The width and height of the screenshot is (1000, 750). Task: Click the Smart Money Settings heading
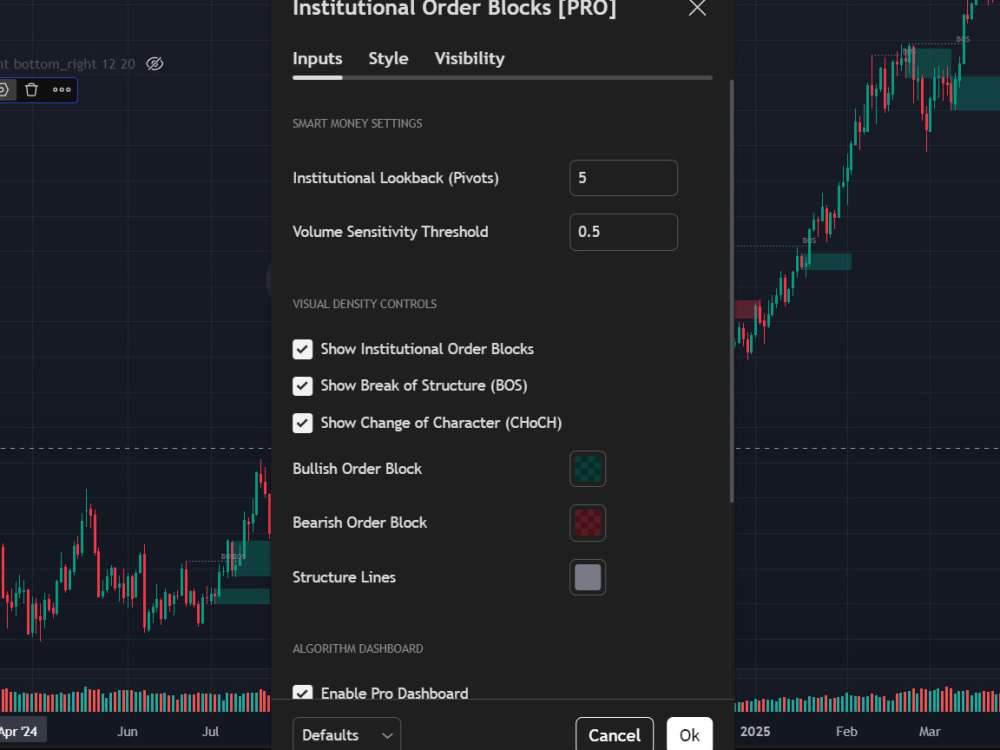click(x=357, y=124)
